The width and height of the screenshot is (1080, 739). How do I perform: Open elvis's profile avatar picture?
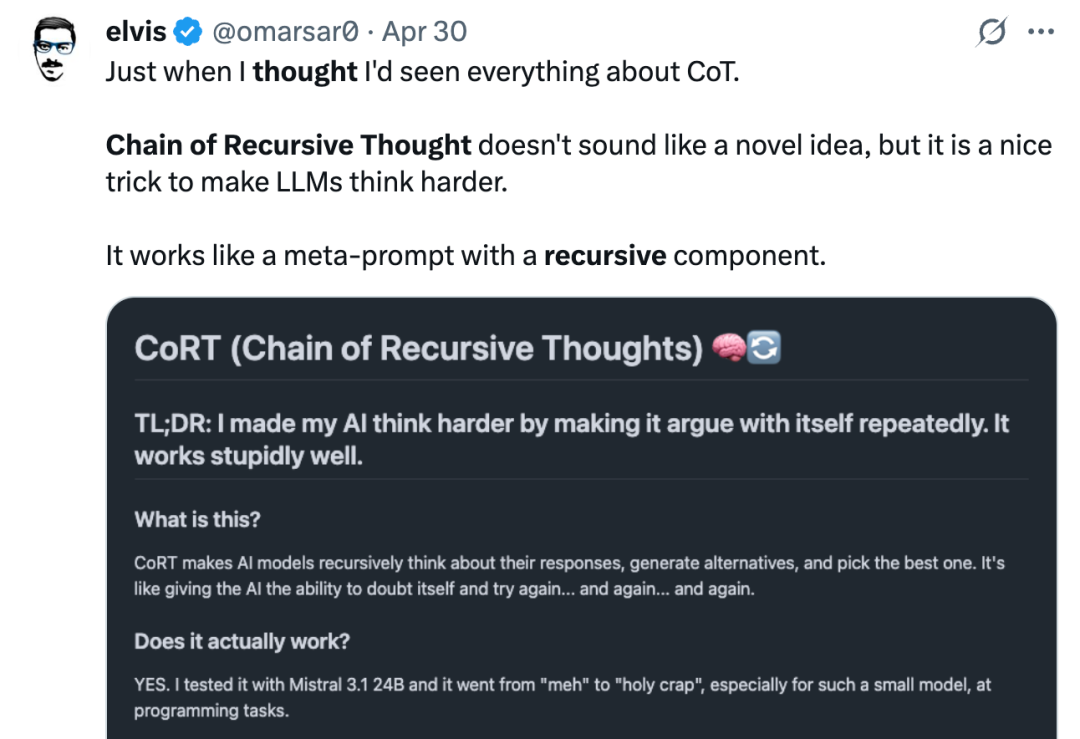click(x=54, y=50)
